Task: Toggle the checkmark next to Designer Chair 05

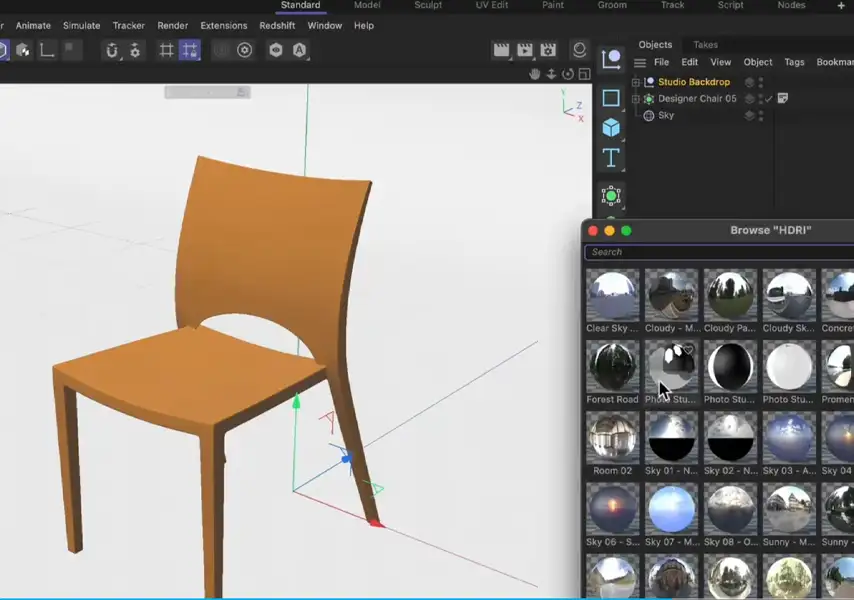Action: 768,97
